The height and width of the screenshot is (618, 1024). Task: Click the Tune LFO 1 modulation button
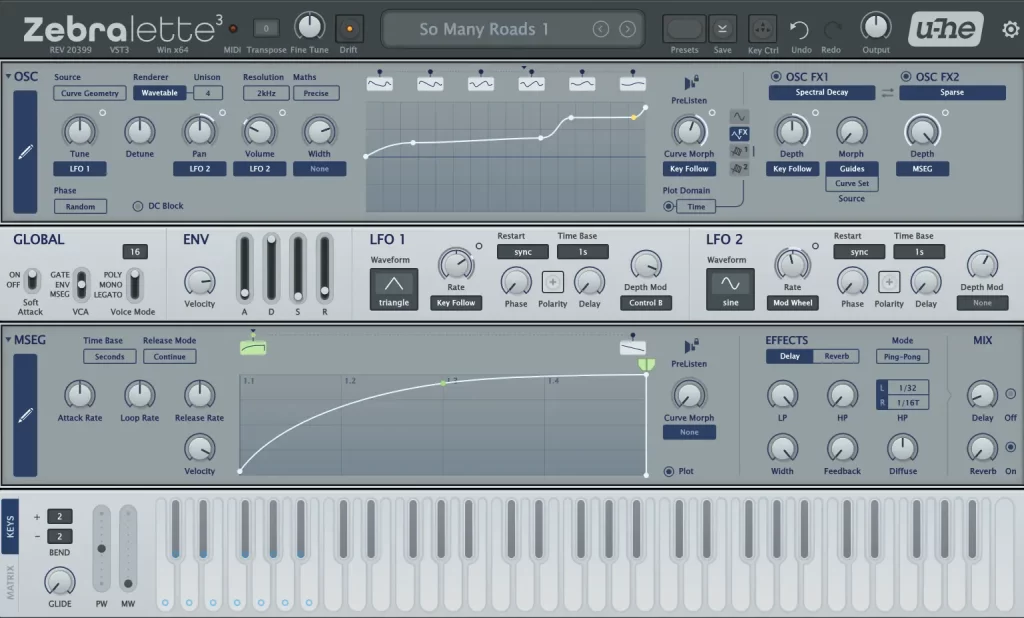[79, 169]
